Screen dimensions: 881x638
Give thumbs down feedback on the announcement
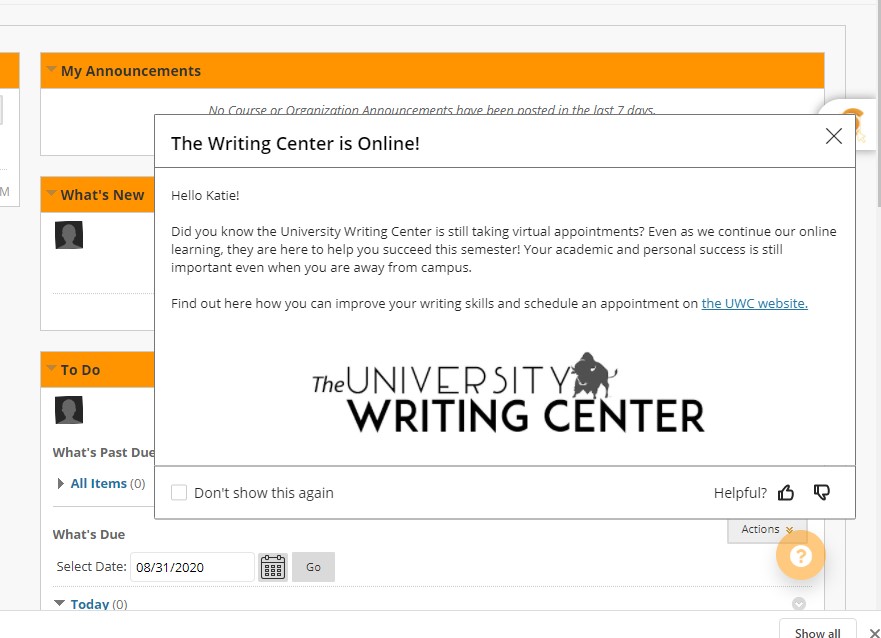coord(821,492)
